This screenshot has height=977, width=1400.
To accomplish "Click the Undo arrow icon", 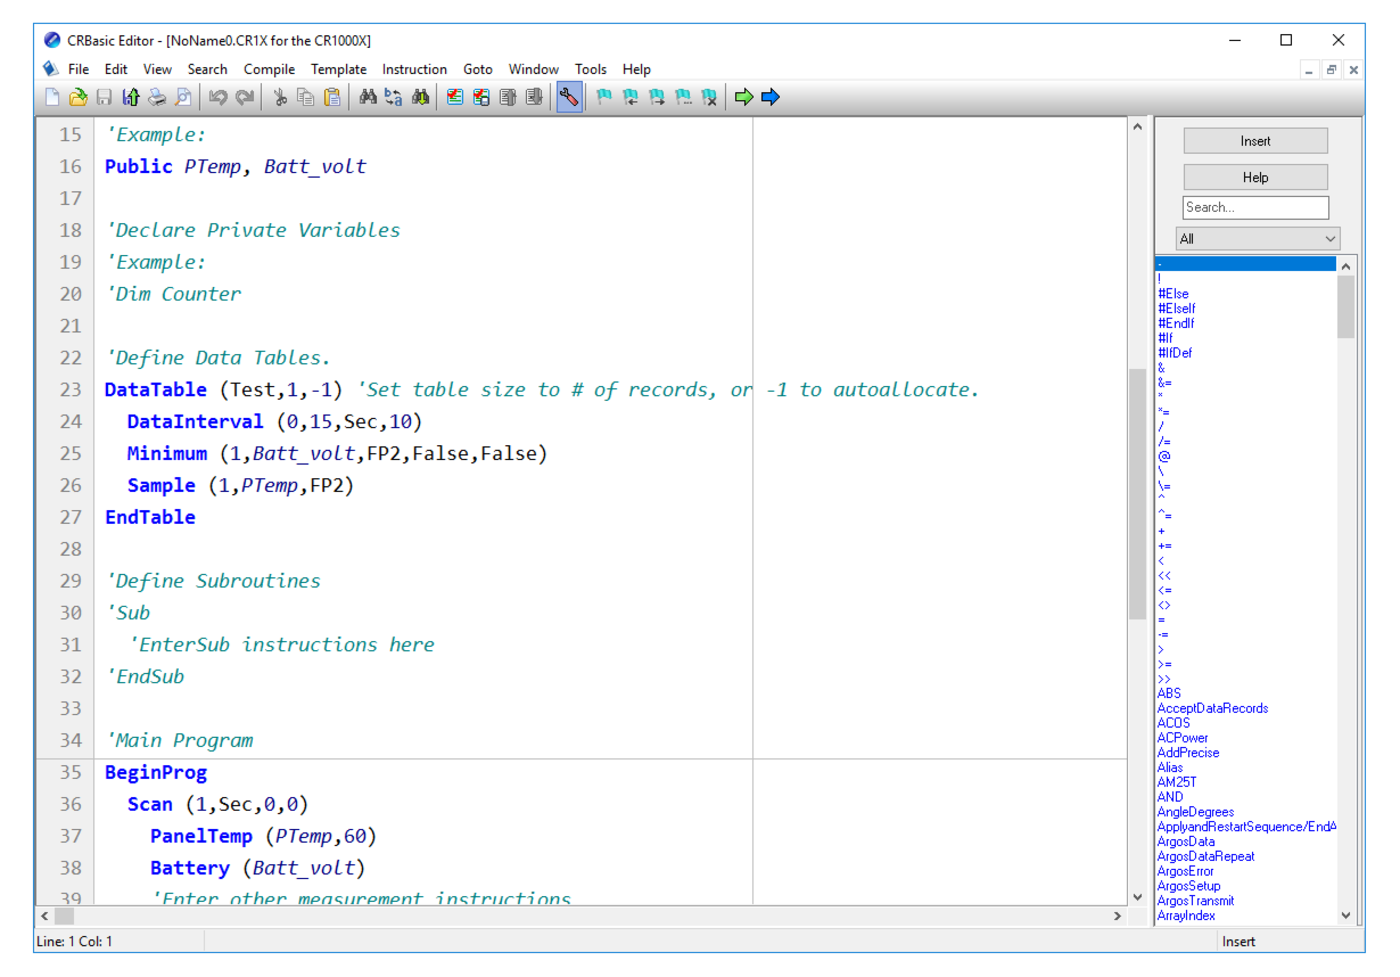I will coord(217,97).
